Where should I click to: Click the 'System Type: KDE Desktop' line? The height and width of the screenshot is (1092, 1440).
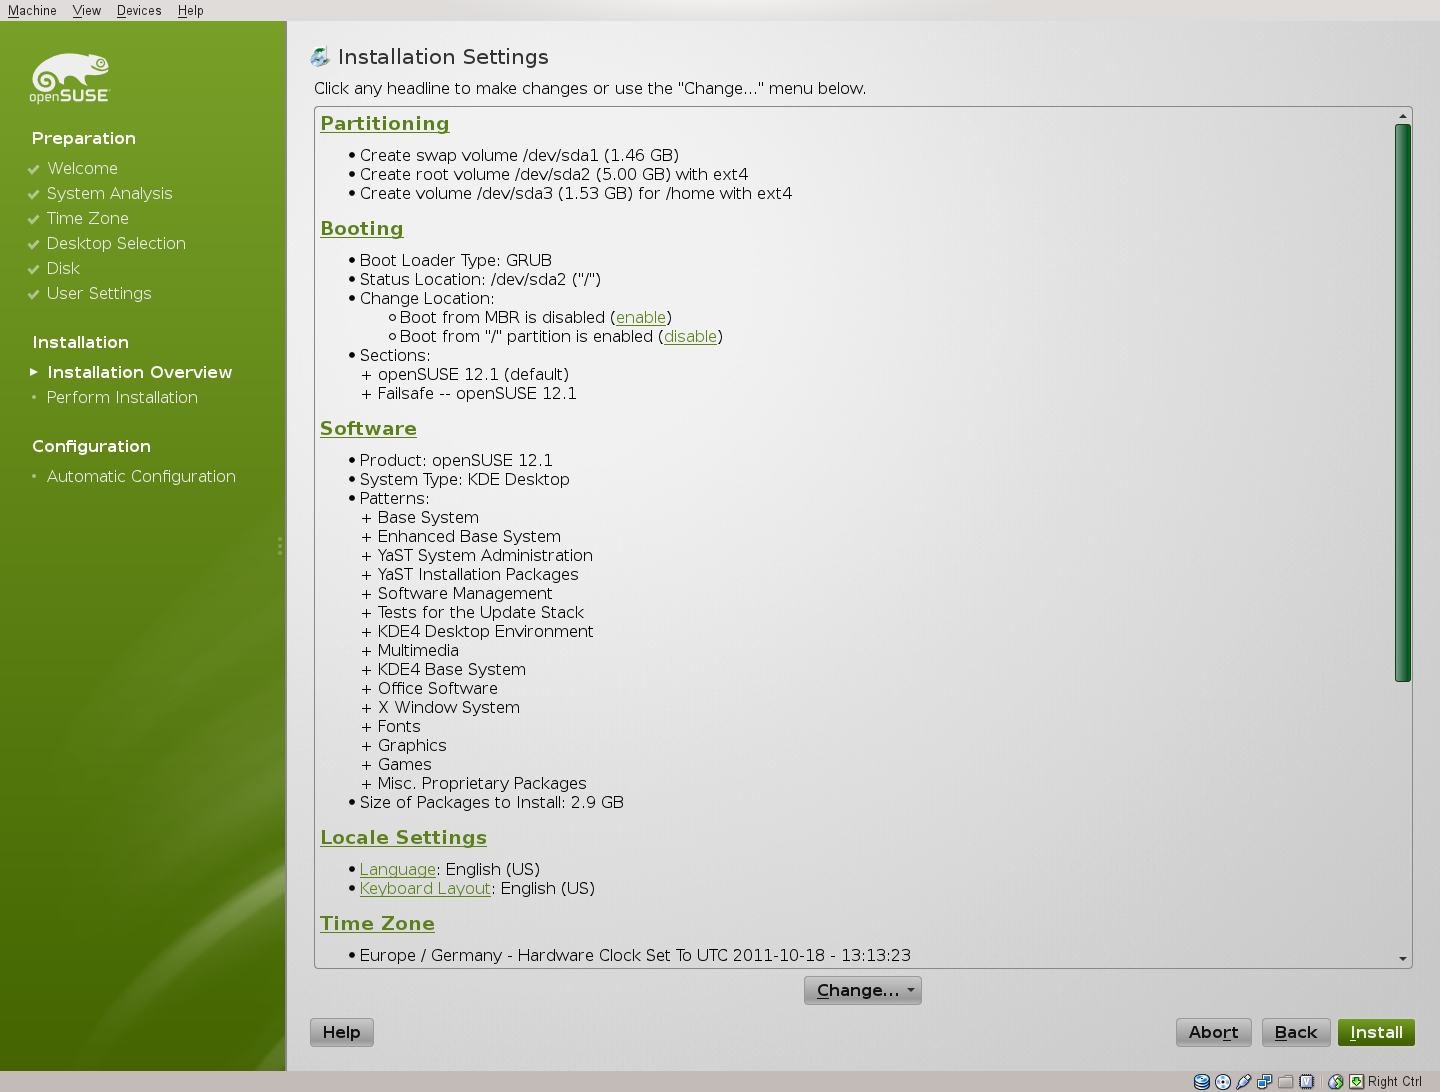[x=465, y=479]
